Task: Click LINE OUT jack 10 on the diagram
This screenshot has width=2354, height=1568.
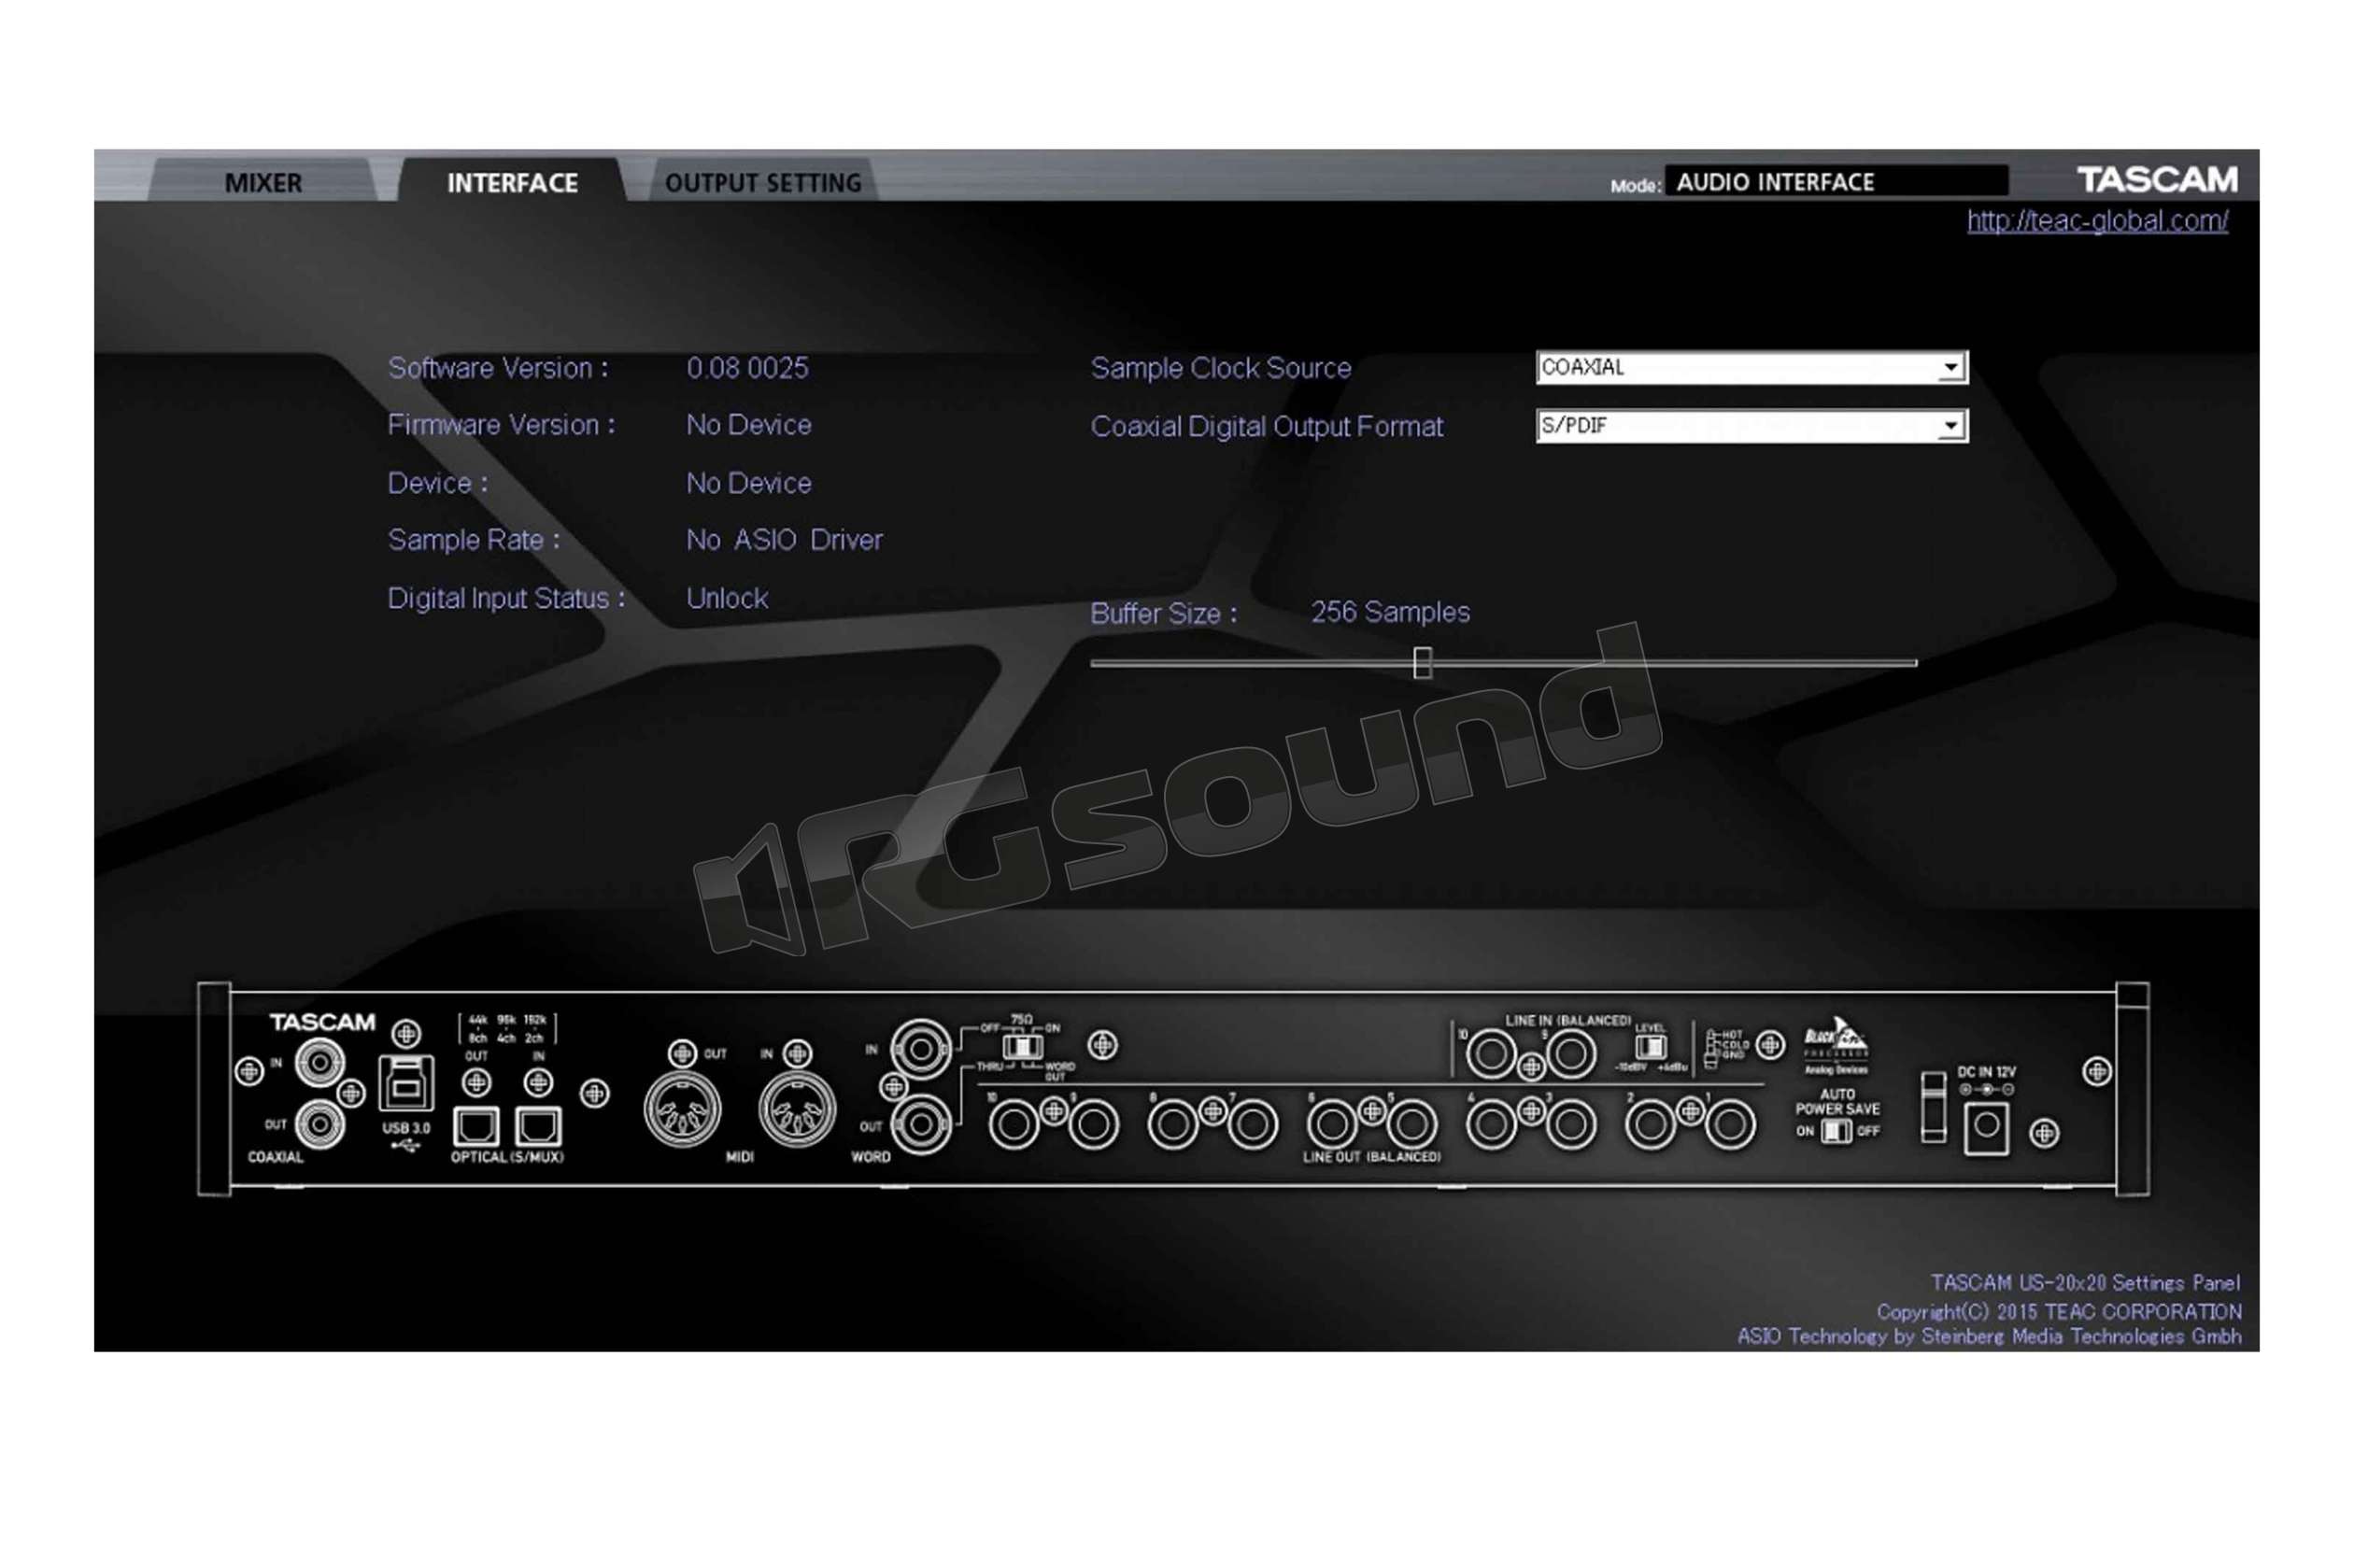Action: pos(1013,1124)
